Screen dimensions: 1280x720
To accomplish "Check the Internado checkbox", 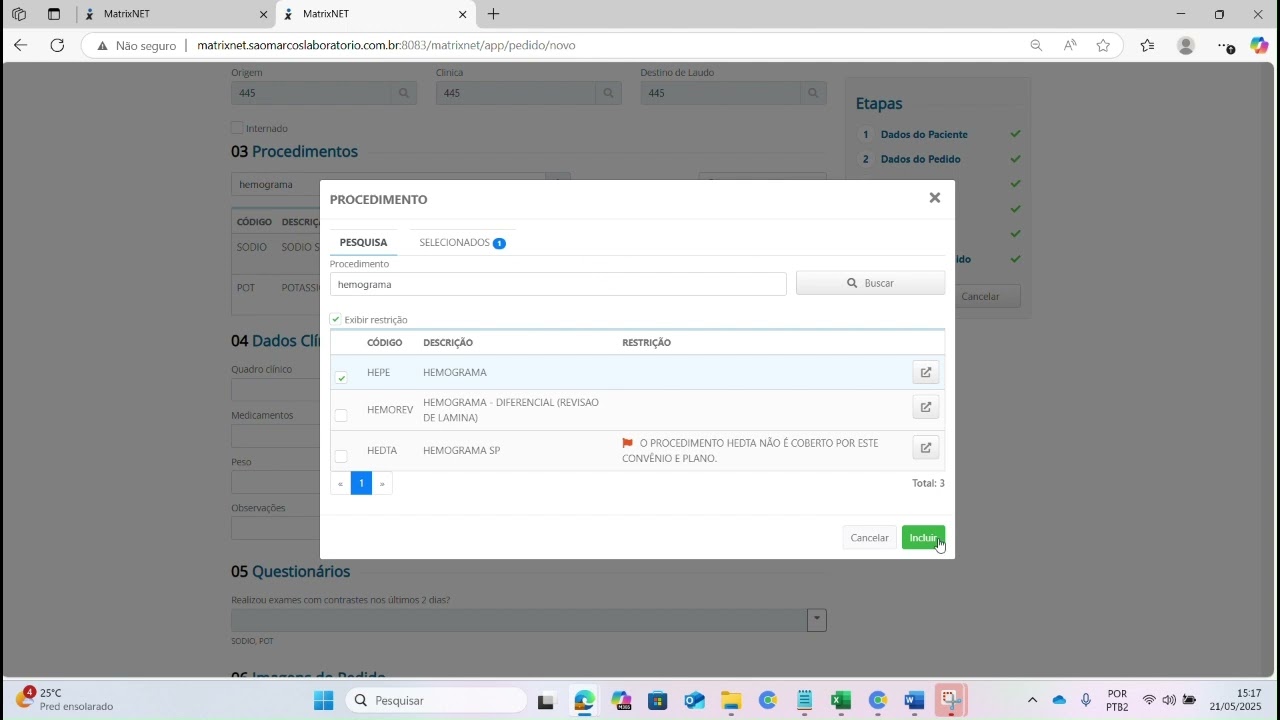I will coord(237,128).
